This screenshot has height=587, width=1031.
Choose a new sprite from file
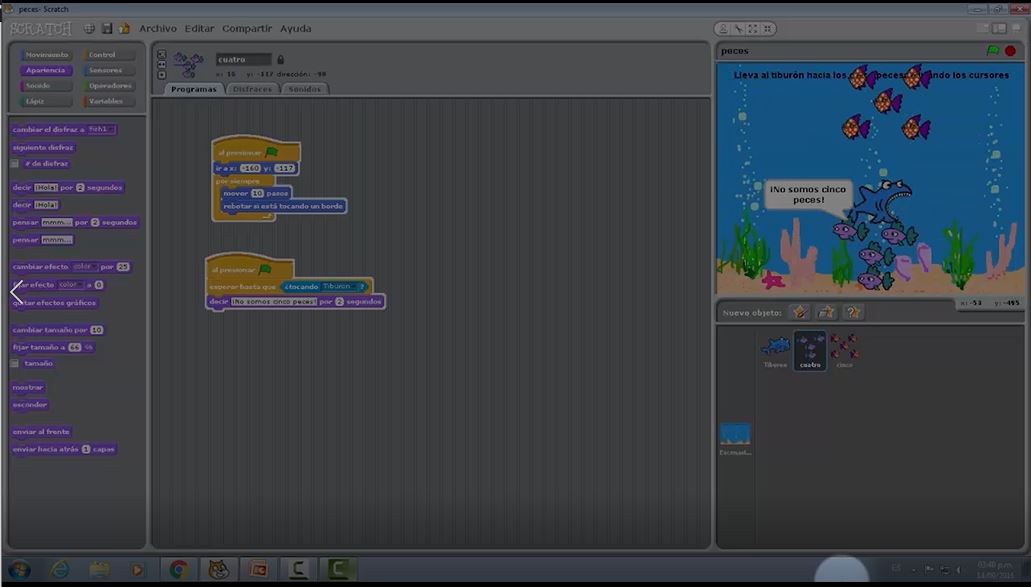point(827,312)
